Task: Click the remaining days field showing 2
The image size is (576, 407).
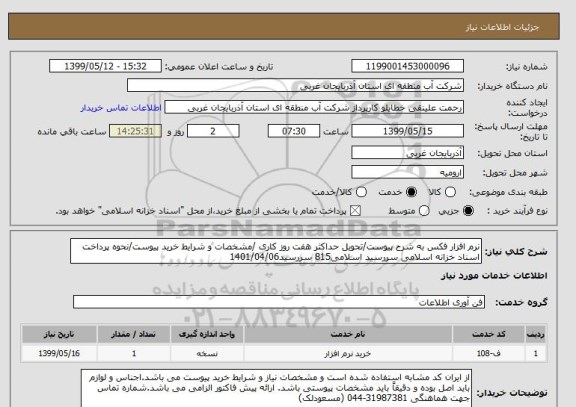Action: [x=213, y=131]
